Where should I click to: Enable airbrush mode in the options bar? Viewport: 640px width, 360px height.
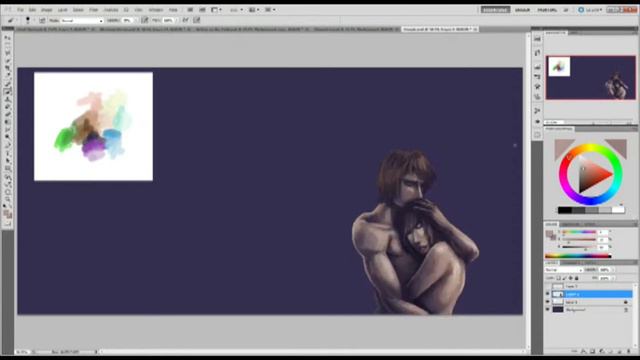[185, 20]
